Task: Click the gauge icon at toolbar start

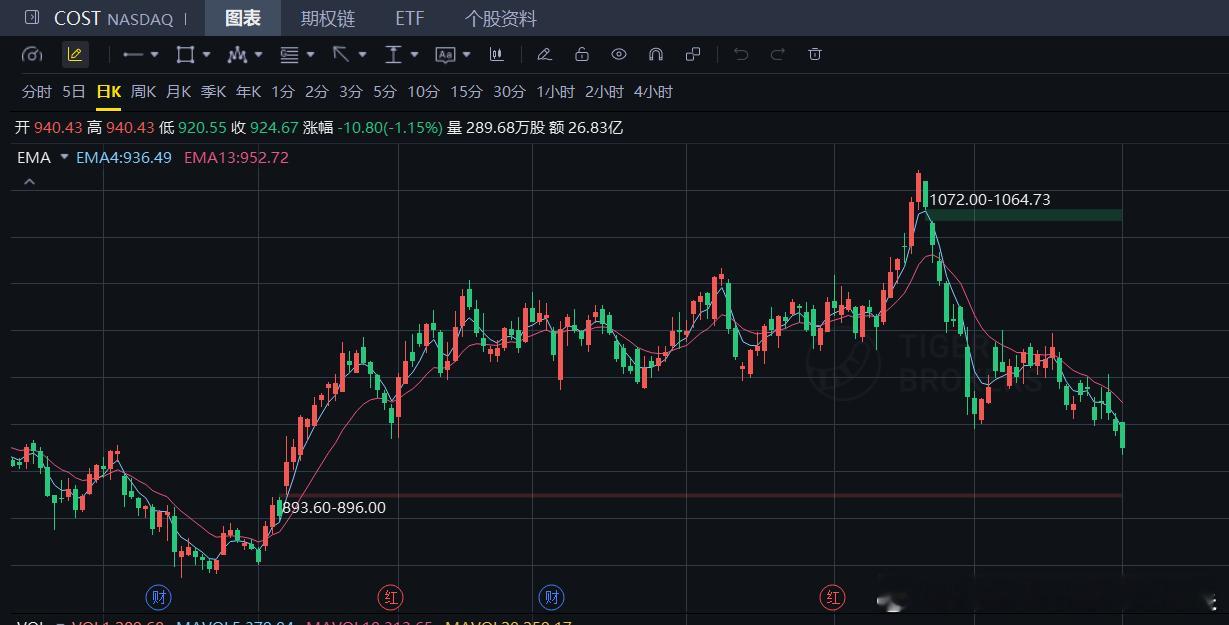Action: (x=32, y=54)
